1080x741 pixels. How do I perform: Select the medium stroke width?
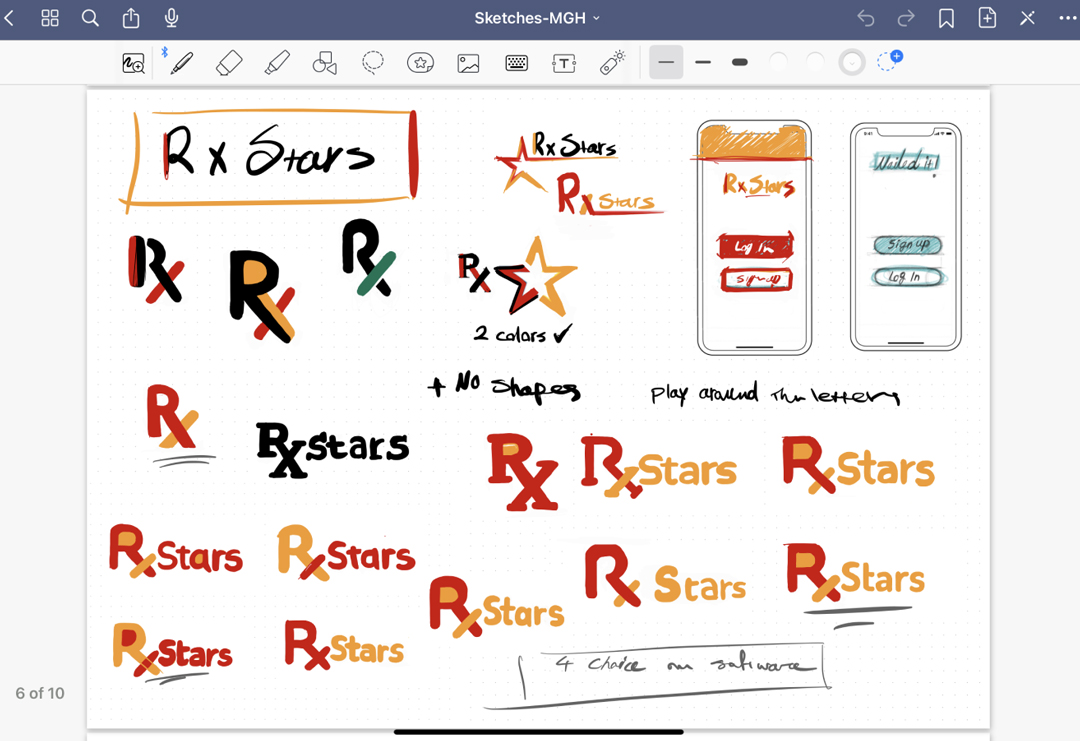click(703, 63)
